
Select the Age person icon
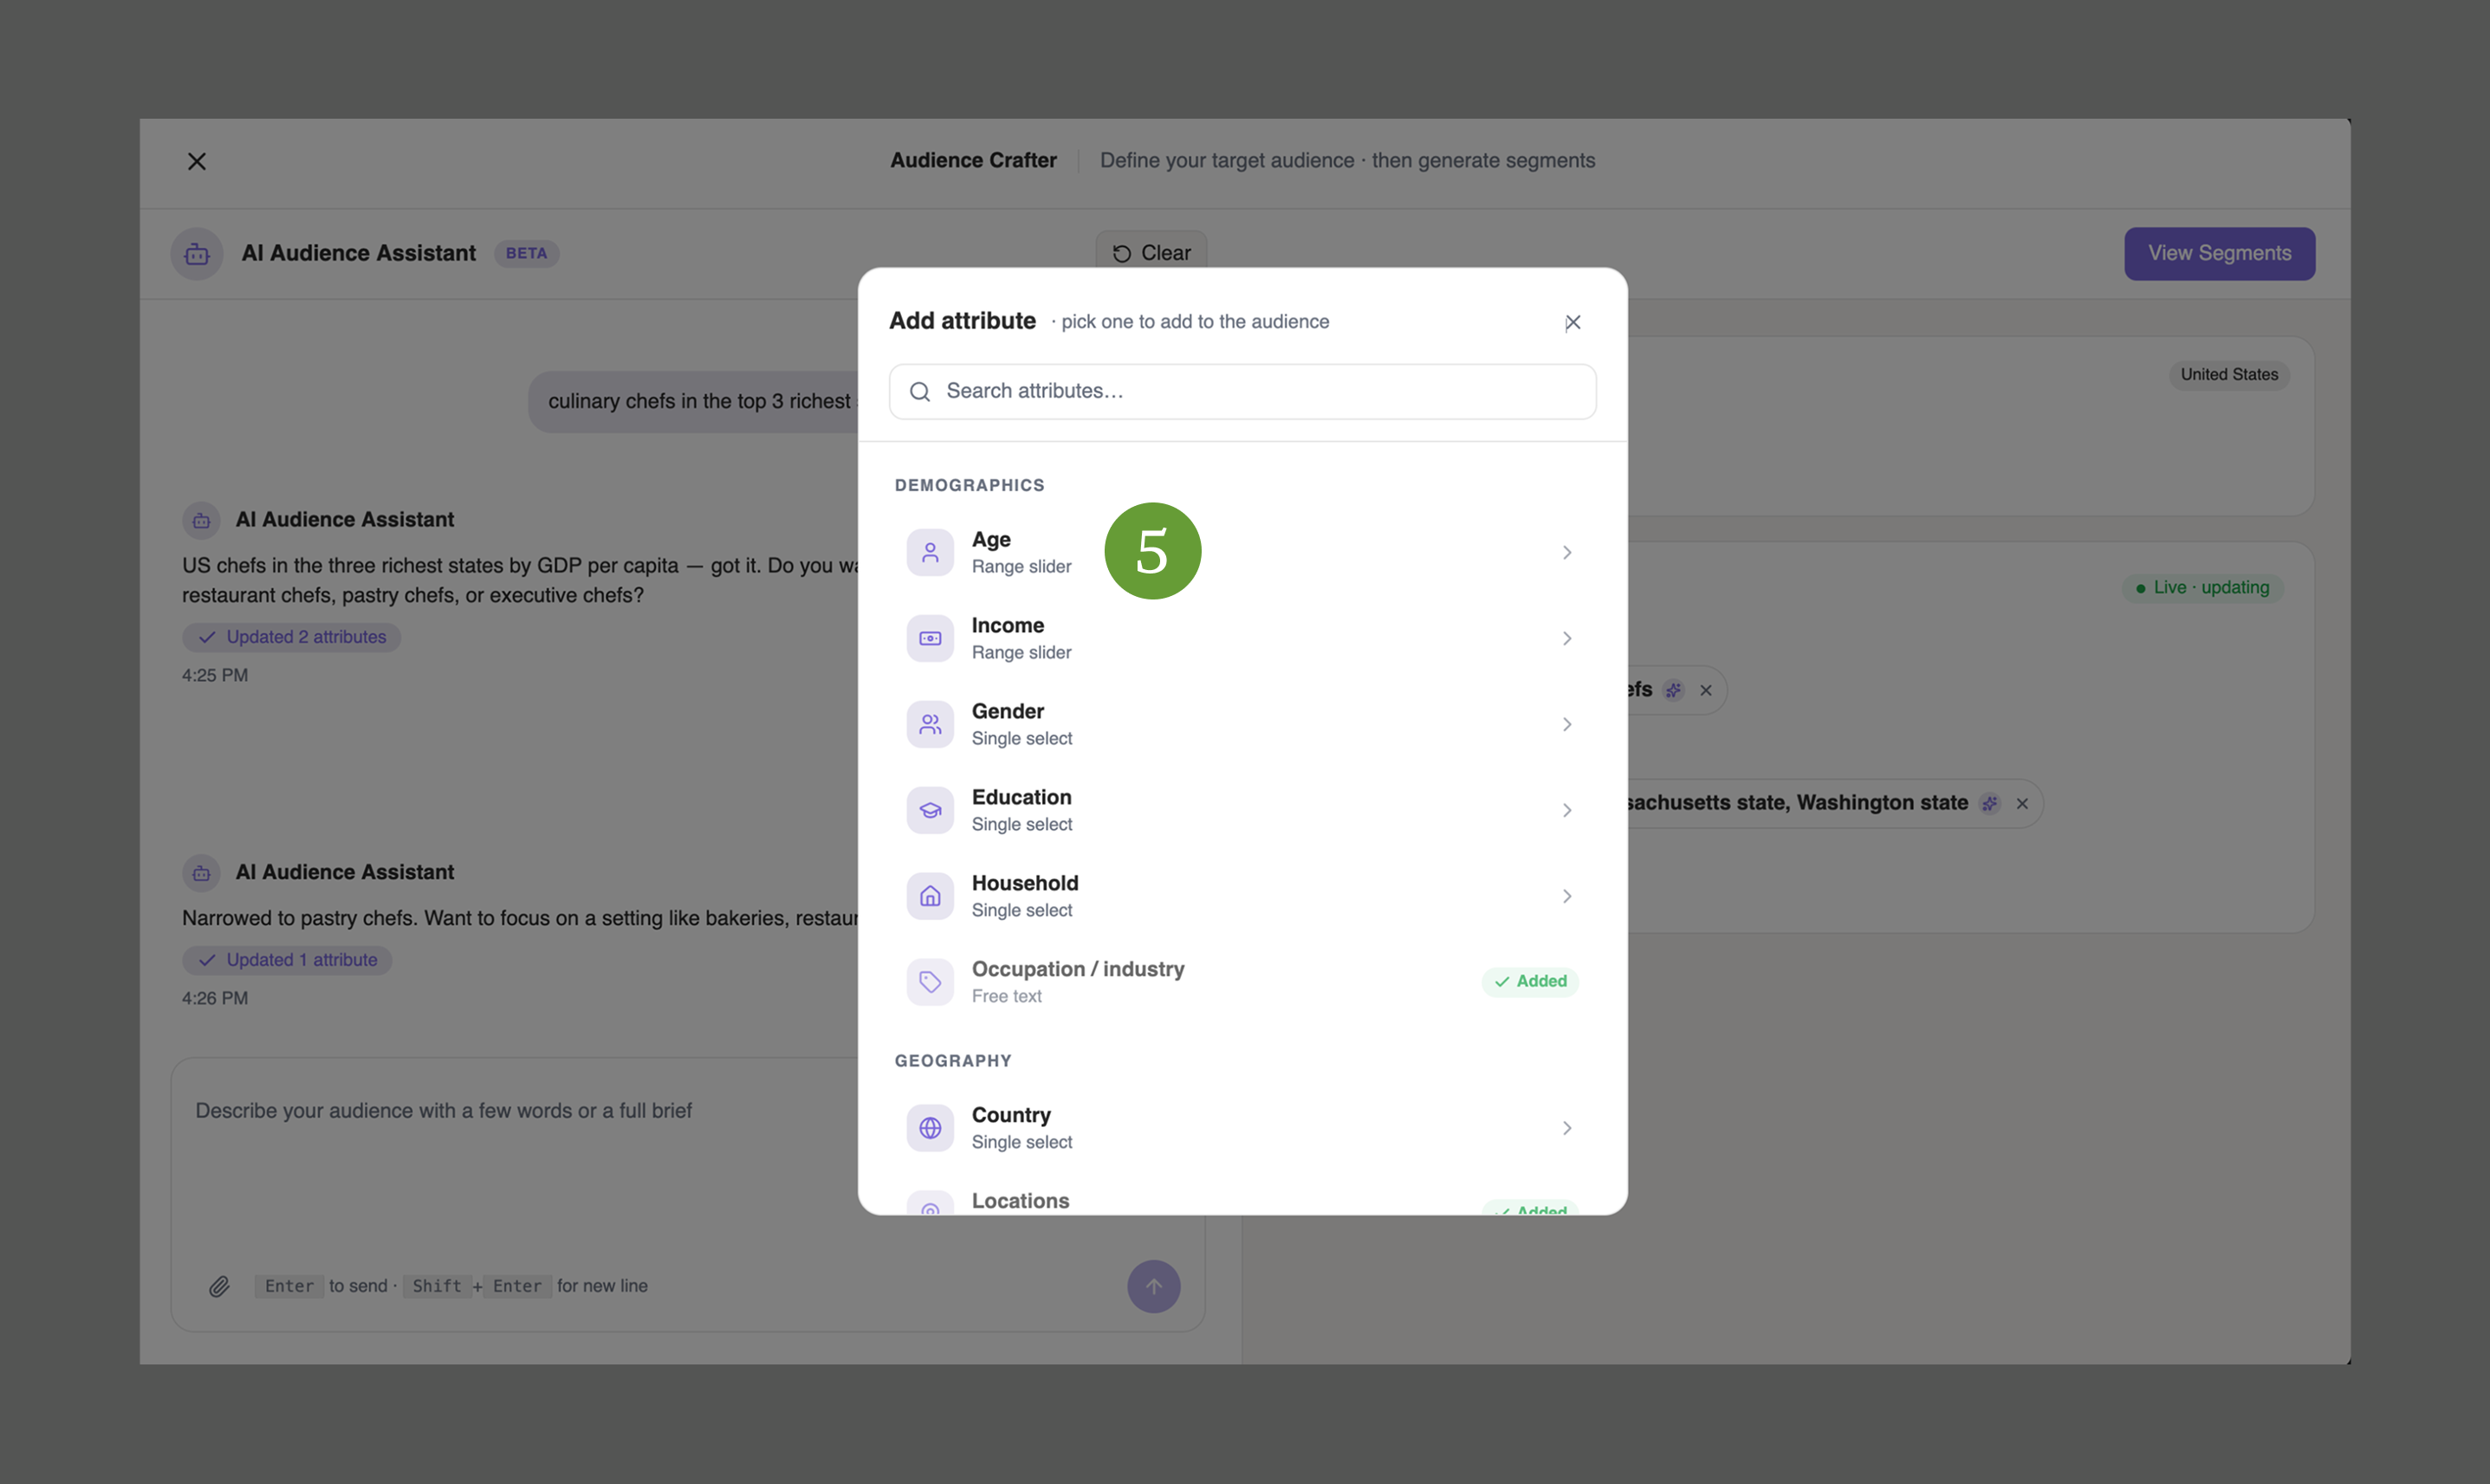coord(930,552)
